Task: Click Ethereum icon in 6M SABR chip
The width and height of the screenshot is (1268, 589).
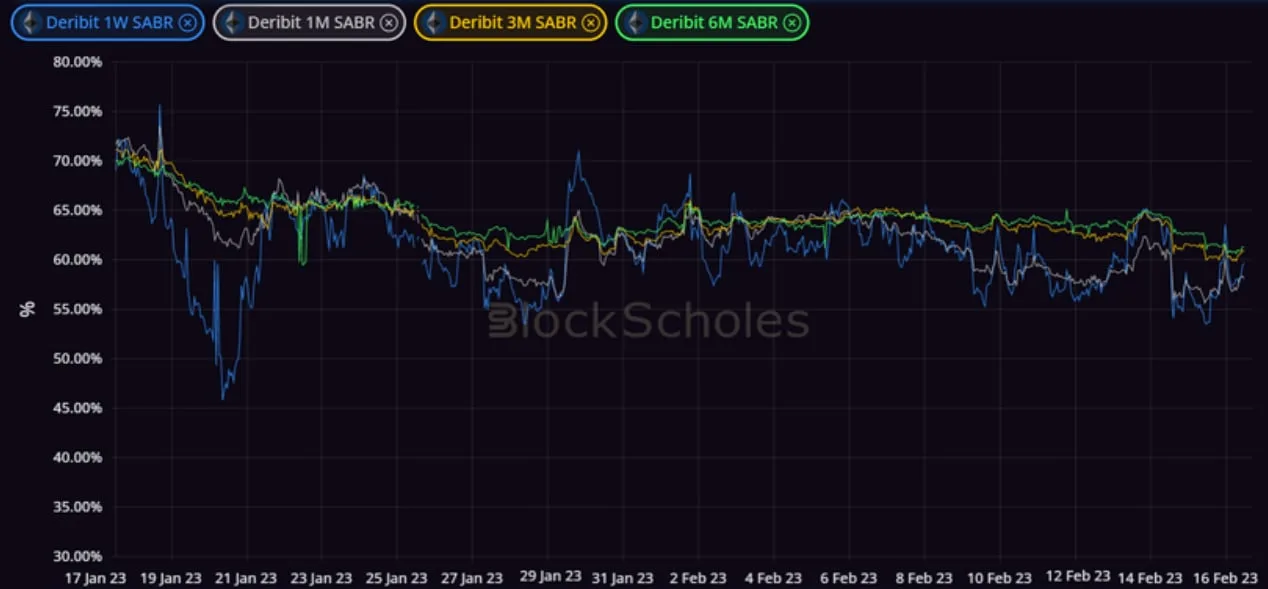Action: [x=634, y=22]
